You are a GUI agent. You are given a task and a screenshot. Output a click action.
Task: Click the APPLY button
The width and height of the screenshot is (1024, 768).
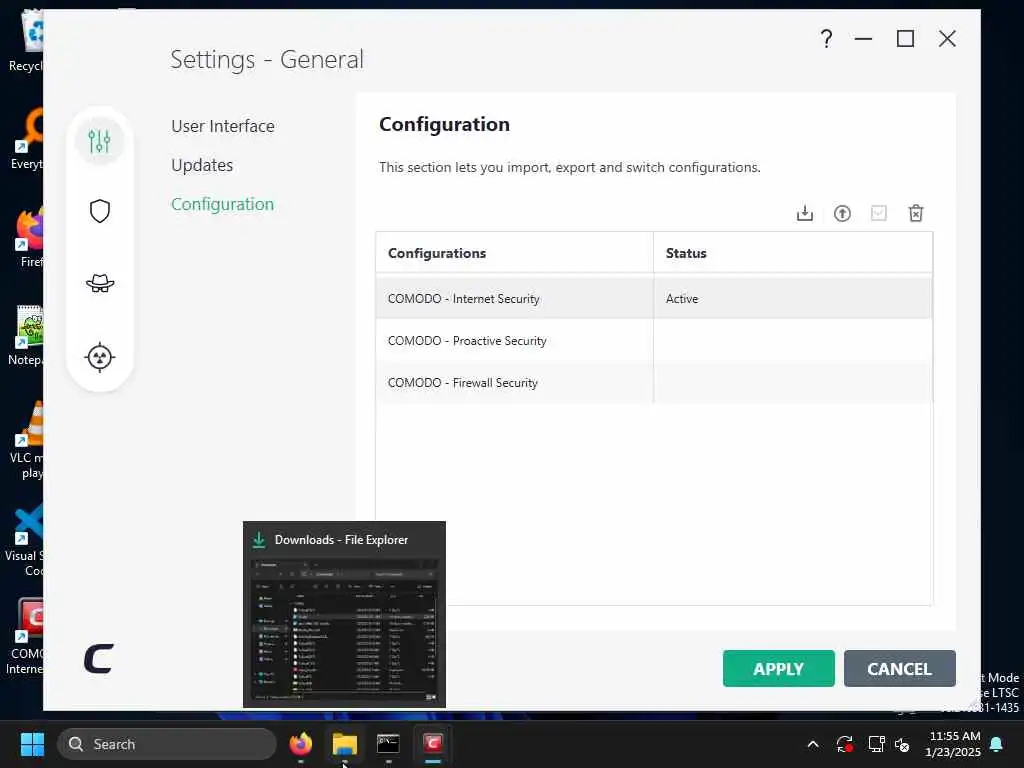point(778,669)
